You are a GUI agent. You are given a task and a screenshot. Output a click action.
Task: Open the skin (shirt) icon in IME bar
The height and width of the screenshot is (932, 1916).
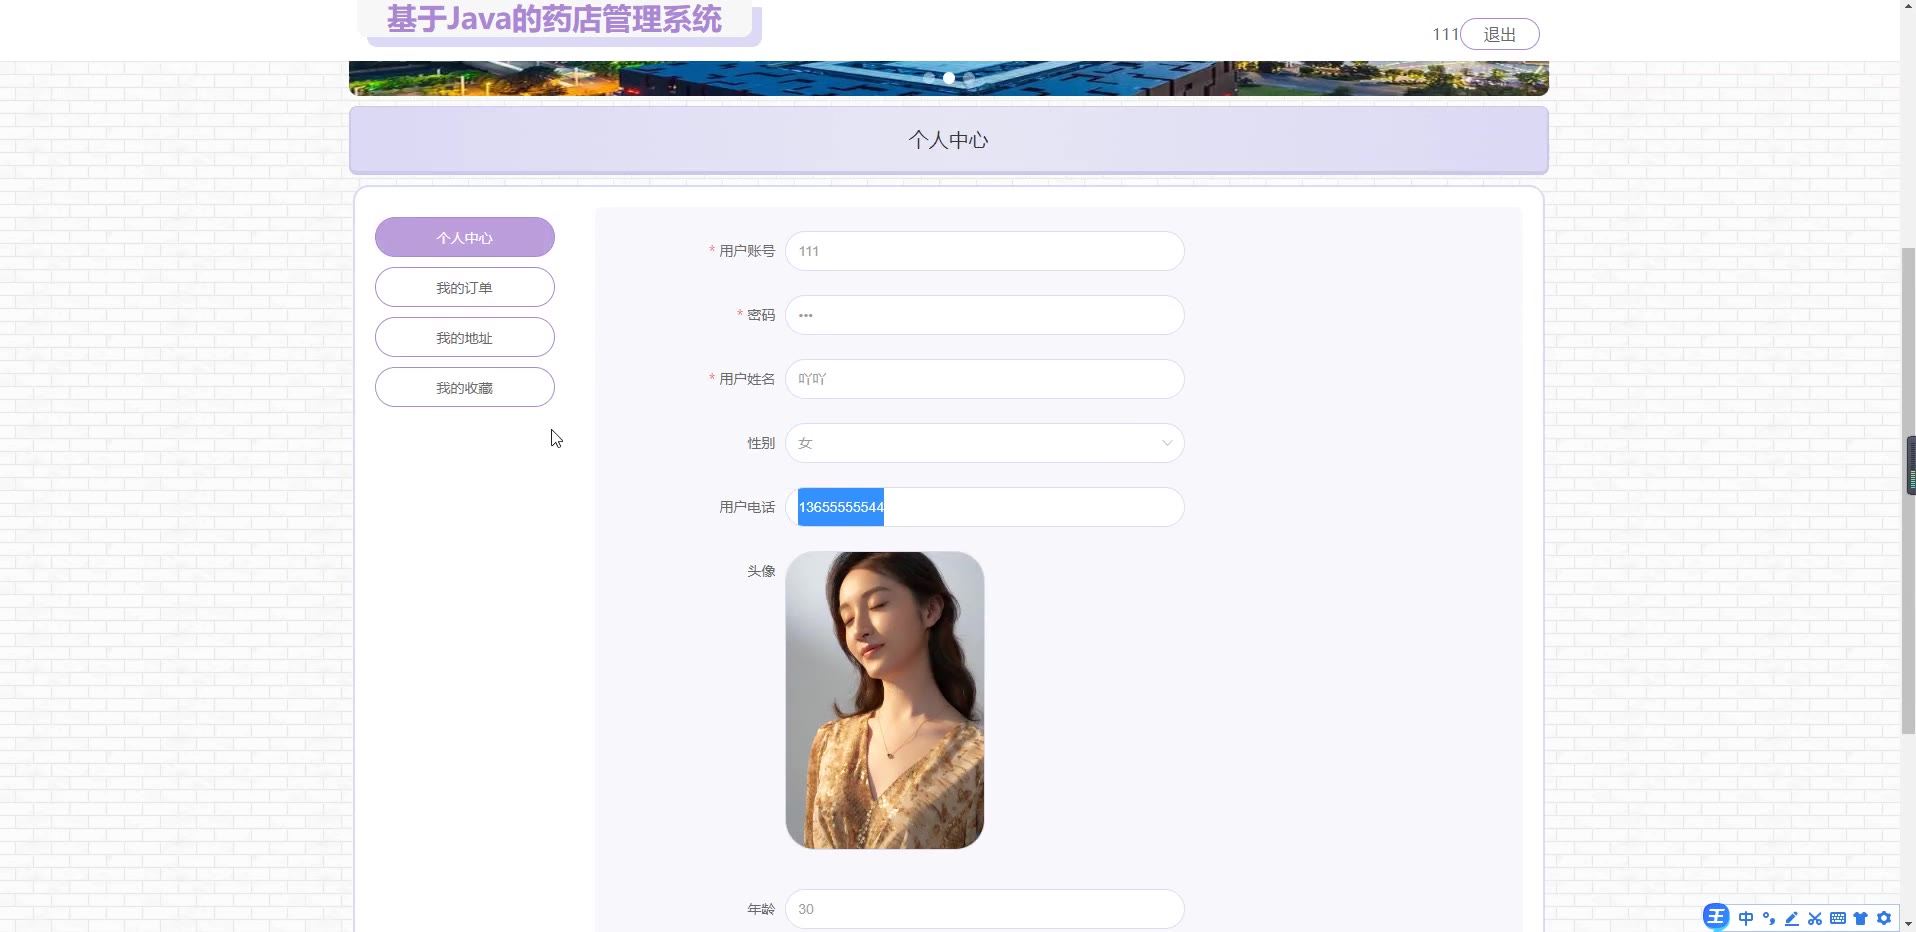pyautogui.click(x=1861, y=918)
